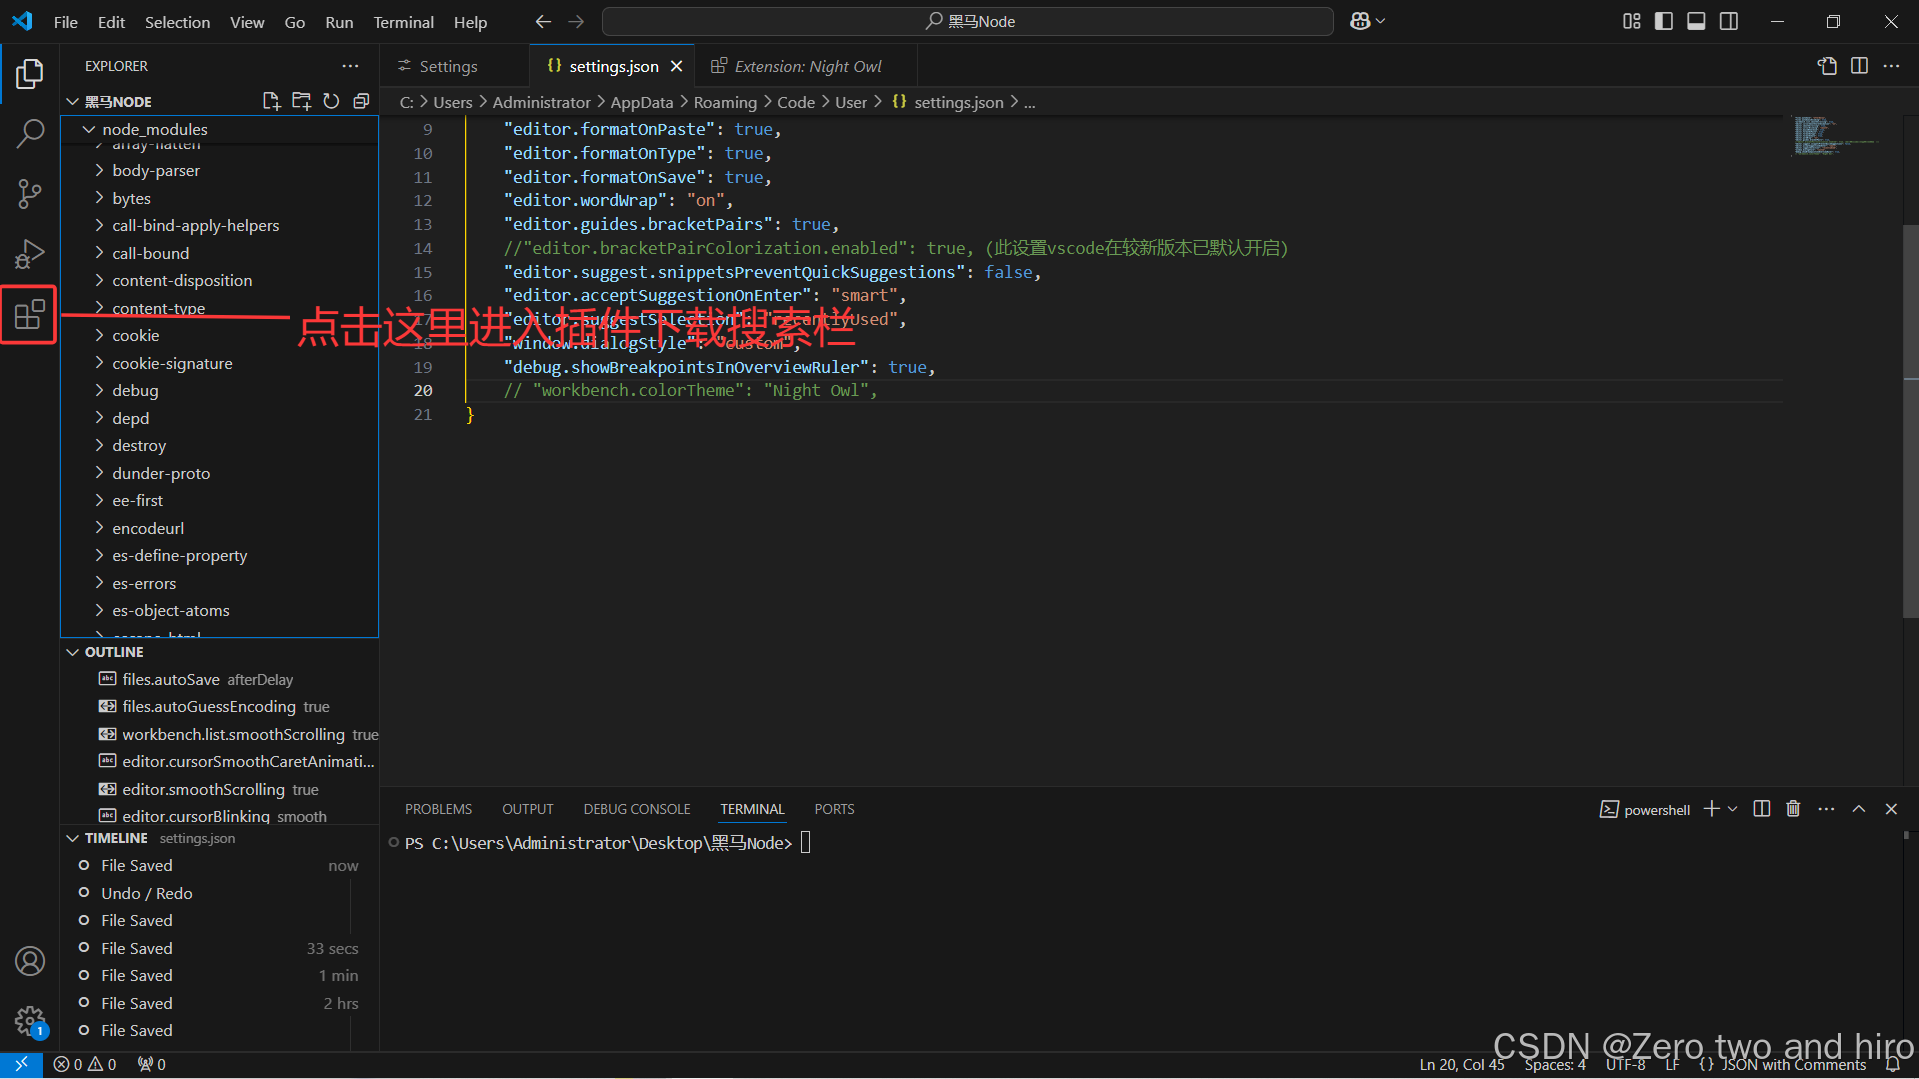Open notifications bell in status bar
This screenshot has width=1919, height=1079.
(x=1893, y=1064)
